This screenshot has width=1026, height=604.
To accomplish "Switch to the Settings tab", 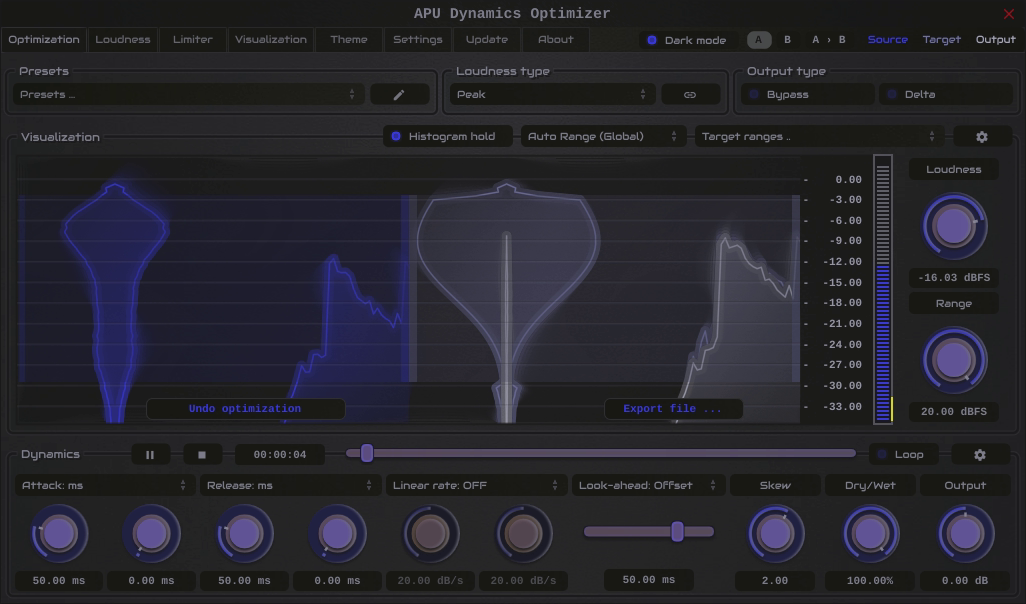I will click(417, 40).
